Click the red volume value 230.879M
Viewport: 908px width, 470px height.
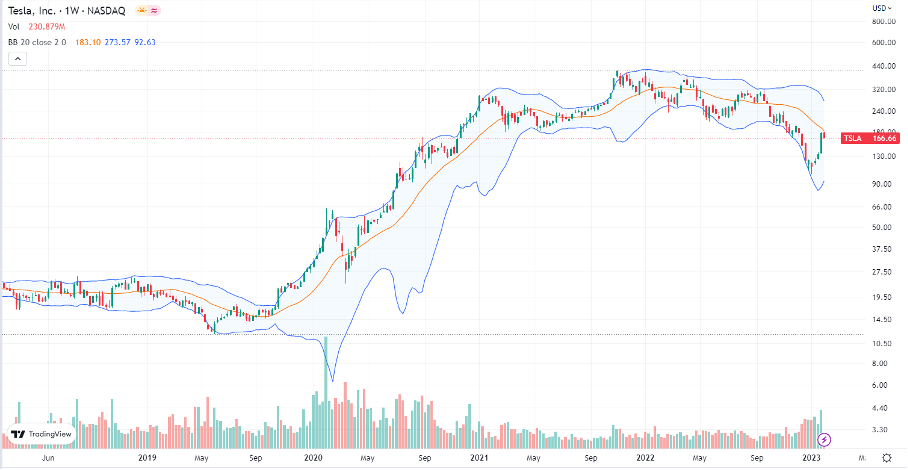tap(45, 26)
